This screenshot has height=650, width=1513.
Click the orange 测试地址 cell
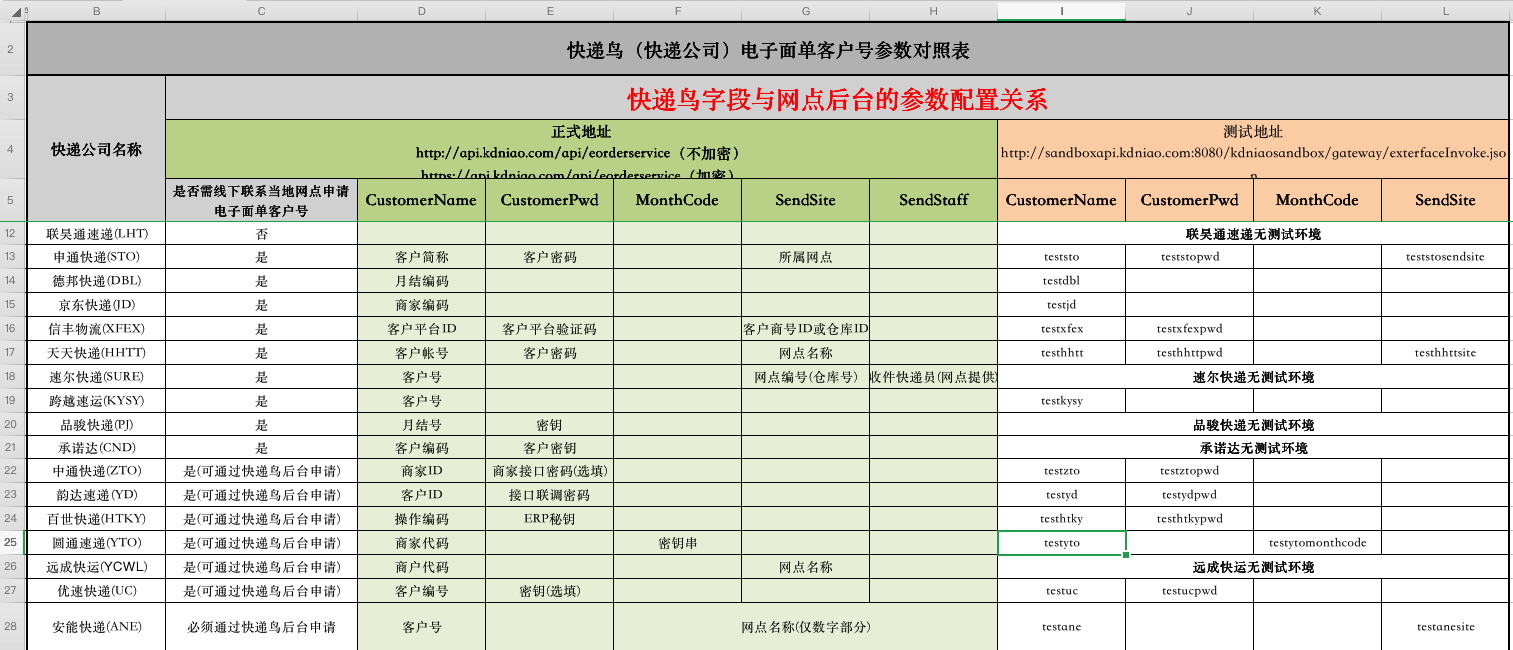click(1253, 149)
